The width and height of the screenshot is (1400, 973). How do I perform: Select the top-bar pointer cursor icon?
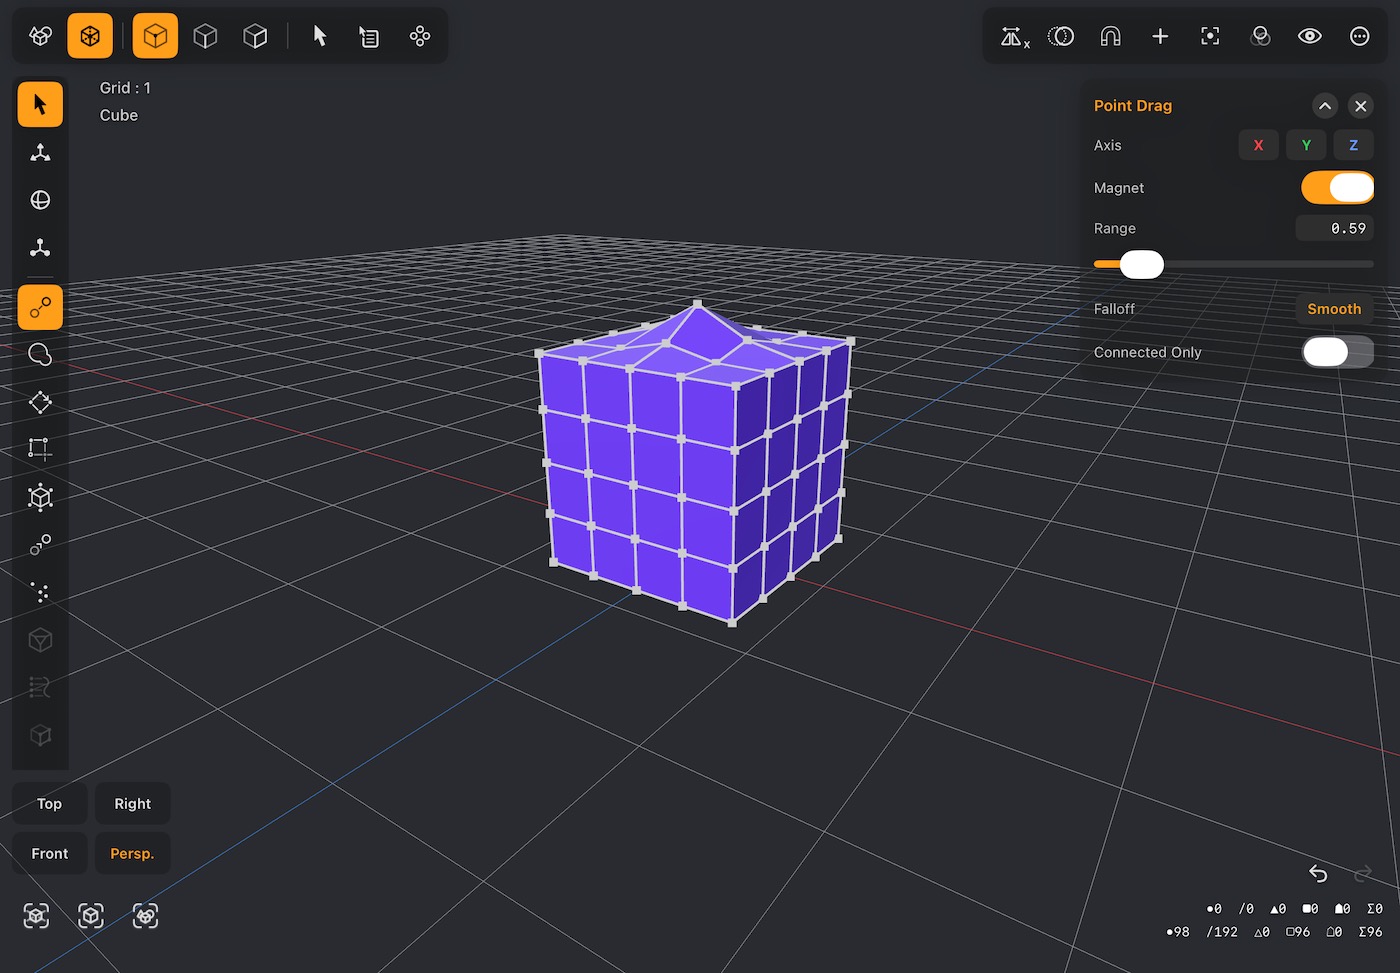[x=320, y=37]
